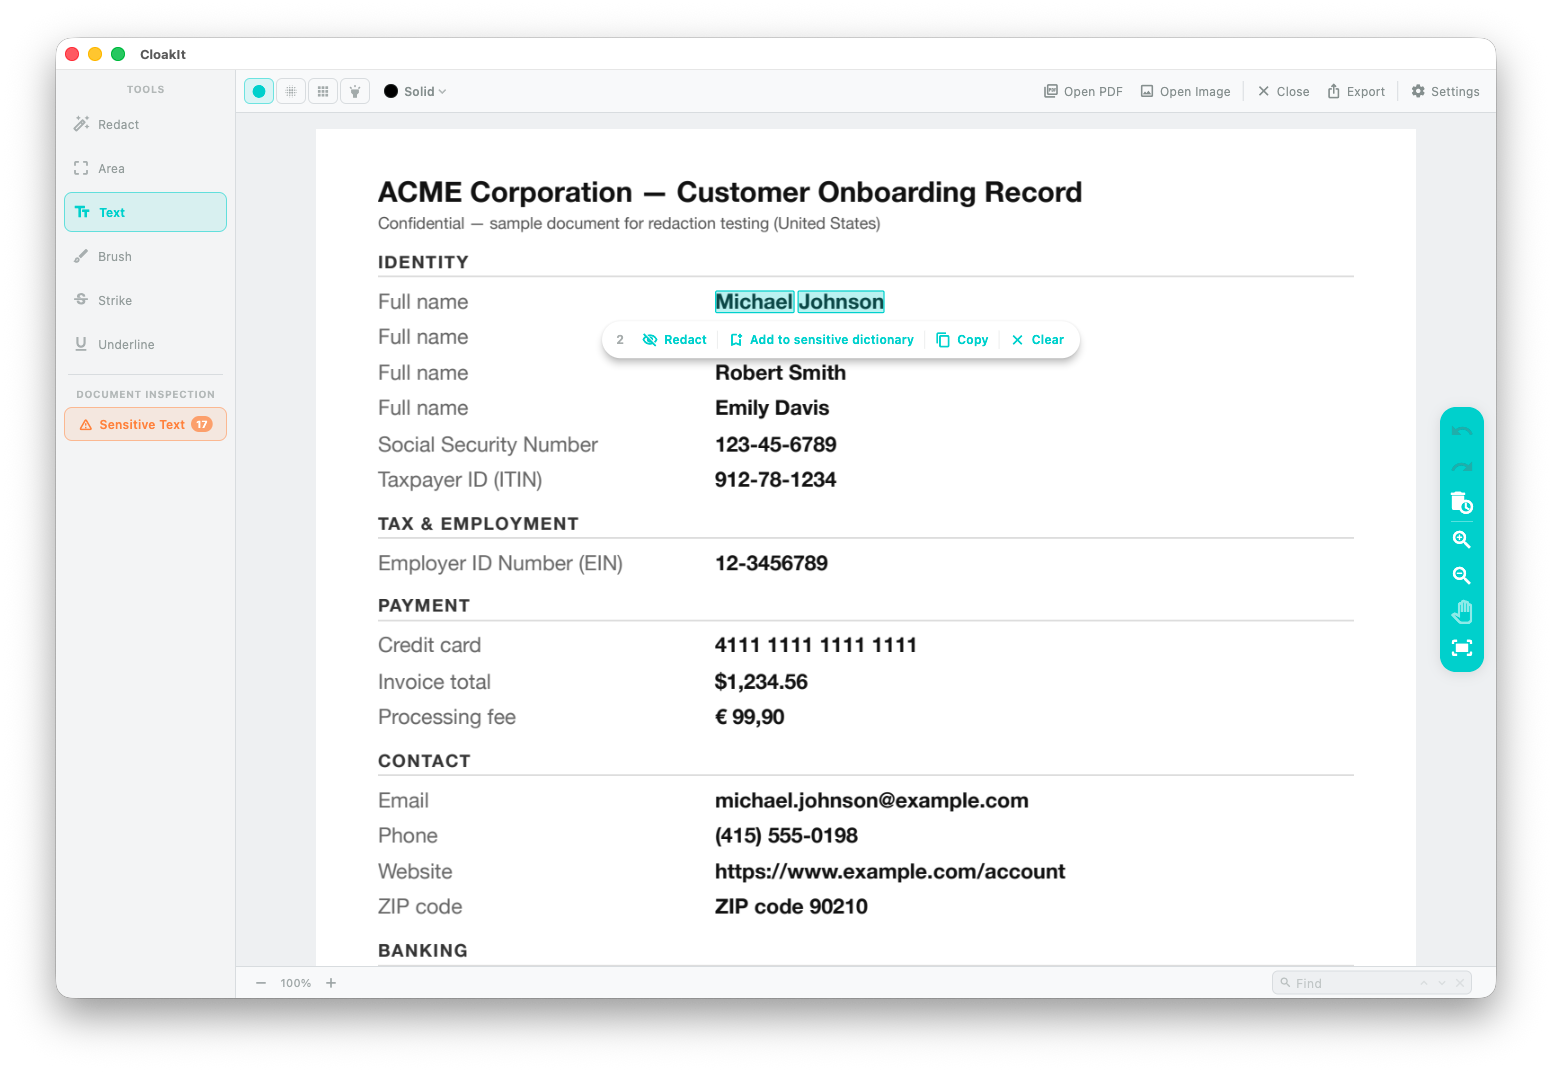The width and height of the screenshot is (1552, 1072).
Task: Click Redact in the selection popup
Action: coord(674,340)
